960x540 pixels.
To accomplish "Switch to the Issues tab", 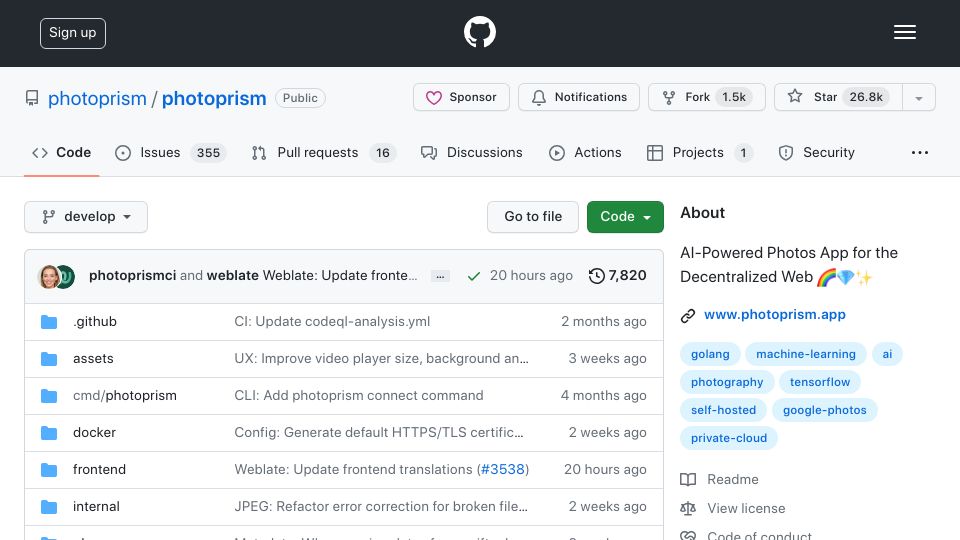I will pos(170,152).
